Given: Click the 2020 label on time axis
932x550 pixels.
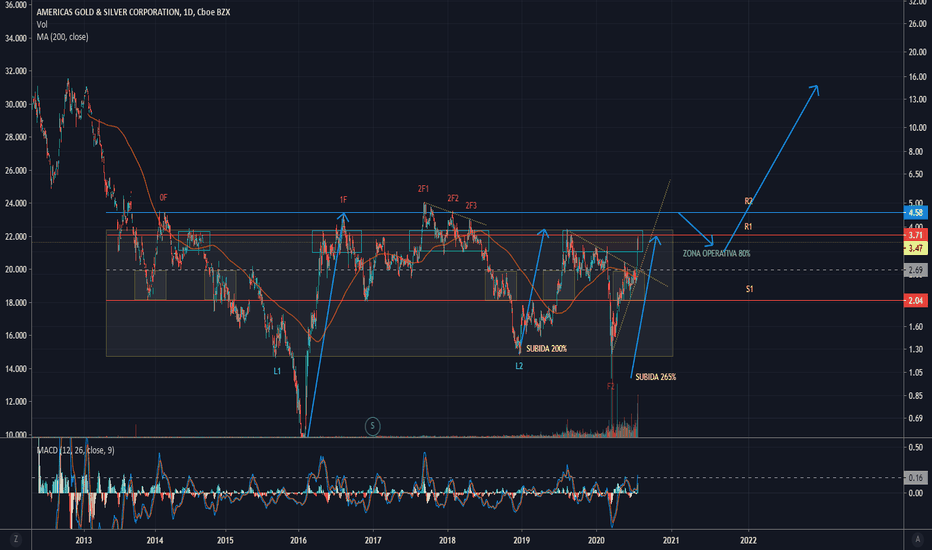Looking at the screenshot, I should point(596,540).
